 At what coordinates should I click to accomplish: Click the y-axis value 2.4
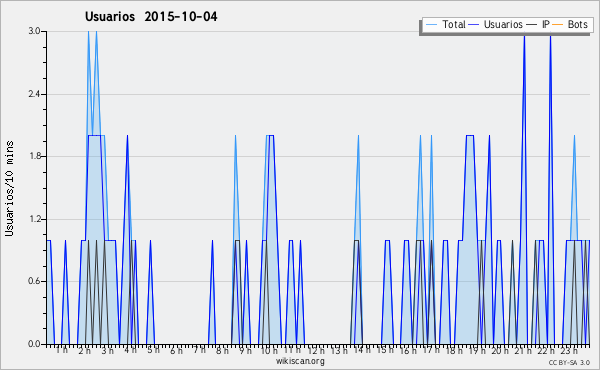click(34, 94)
